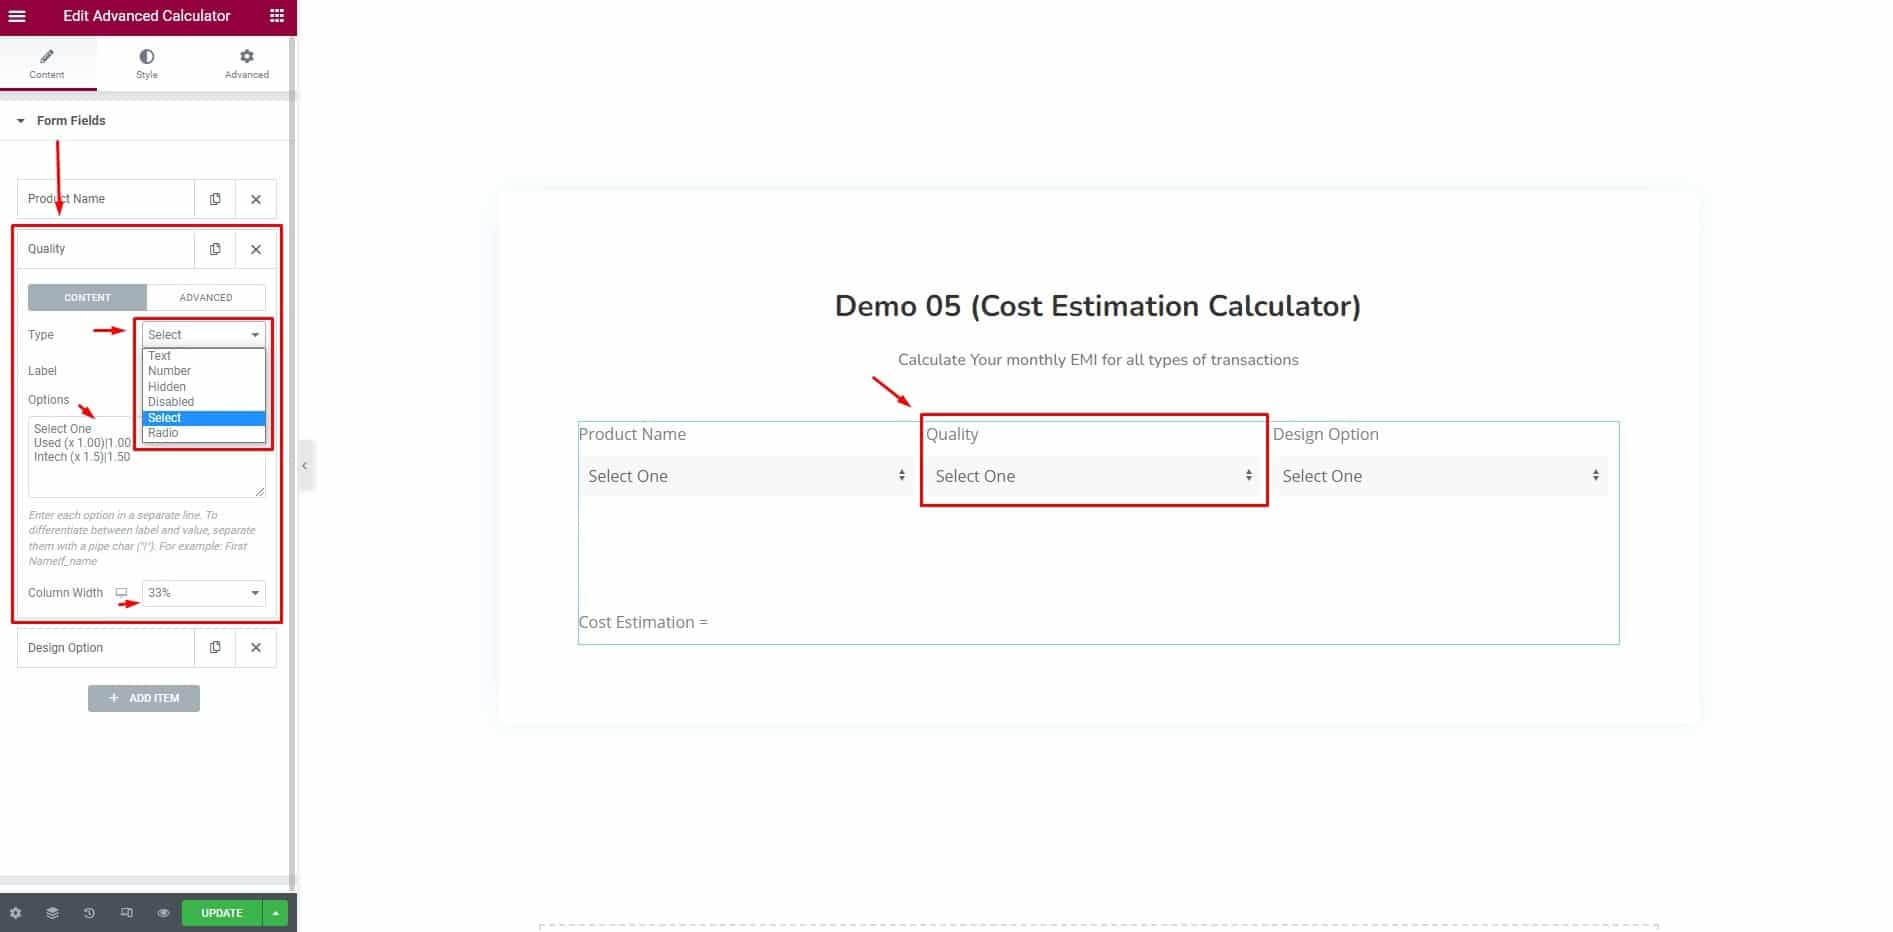Delete the Product Name field
Viewport: 1893px width, 932px height.
tap(256, 199)
